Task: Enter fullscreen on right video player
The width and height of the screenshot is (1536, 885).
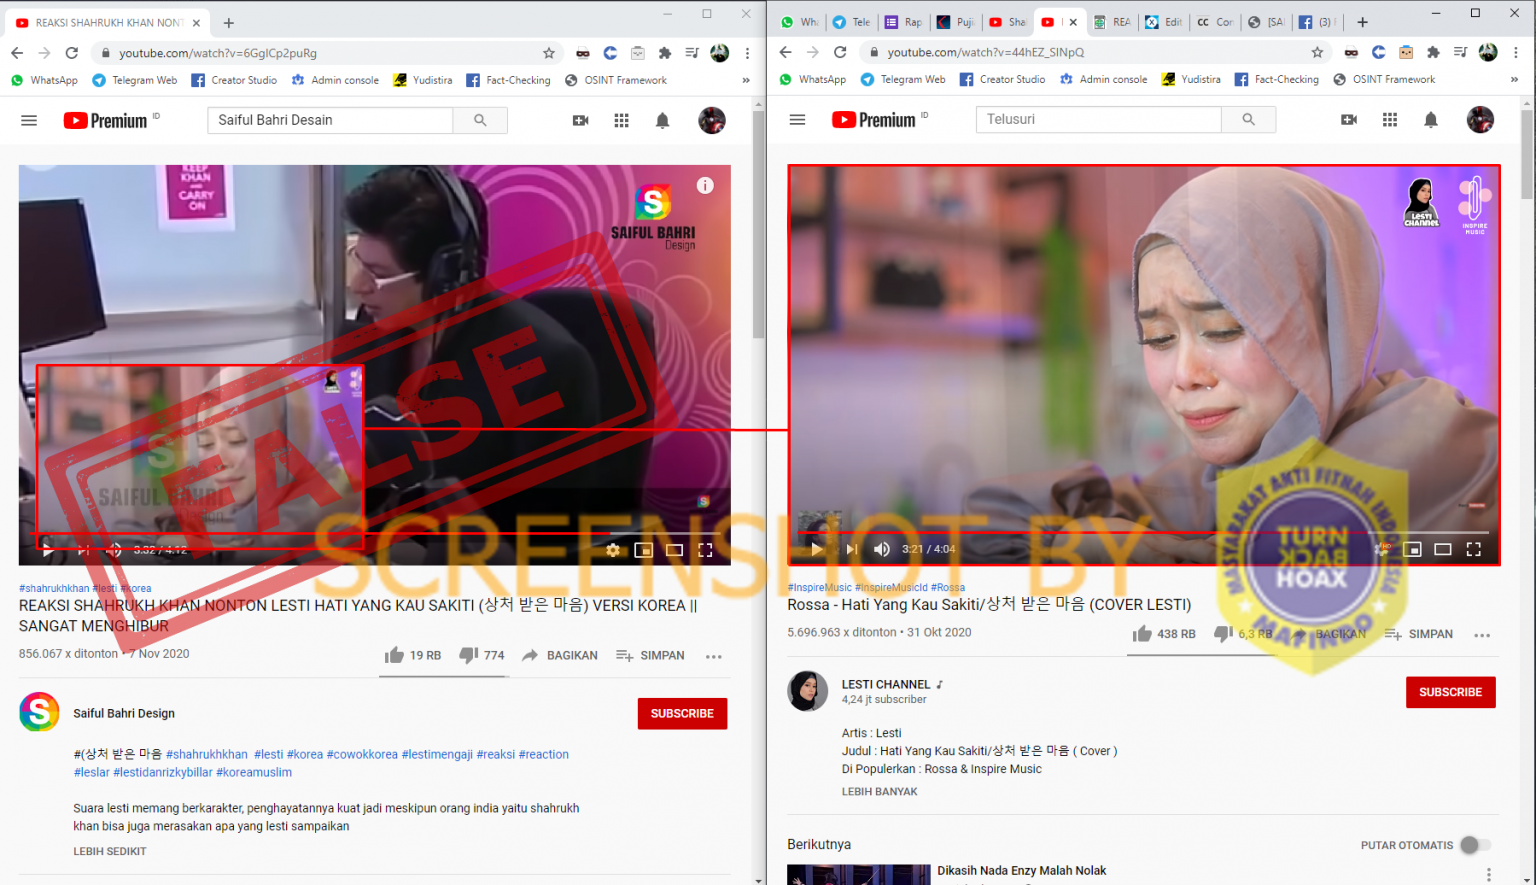Action: pos(1473,549)
